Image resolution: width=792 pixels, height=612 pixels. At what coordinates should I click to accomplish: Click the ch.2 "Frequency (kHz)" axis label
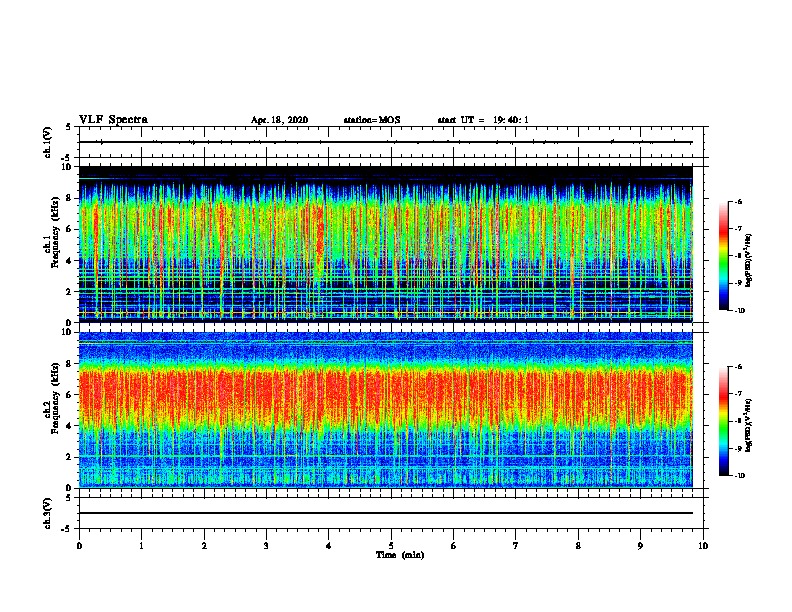pos(56,397)
